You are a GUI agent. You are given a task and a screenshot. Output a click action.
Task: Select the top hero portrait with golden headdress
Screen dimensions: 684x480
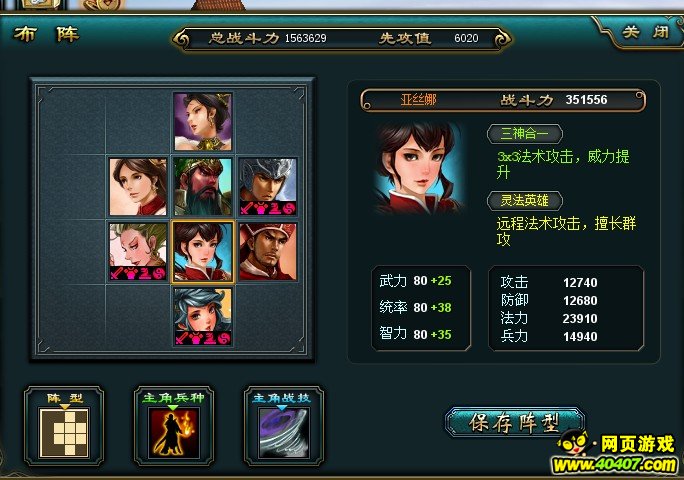(x=203, y=121)
